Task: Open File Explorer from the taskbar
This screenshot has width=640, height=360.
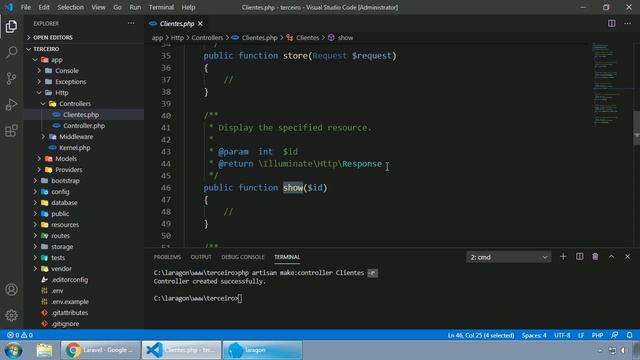Action: [44, 351]
